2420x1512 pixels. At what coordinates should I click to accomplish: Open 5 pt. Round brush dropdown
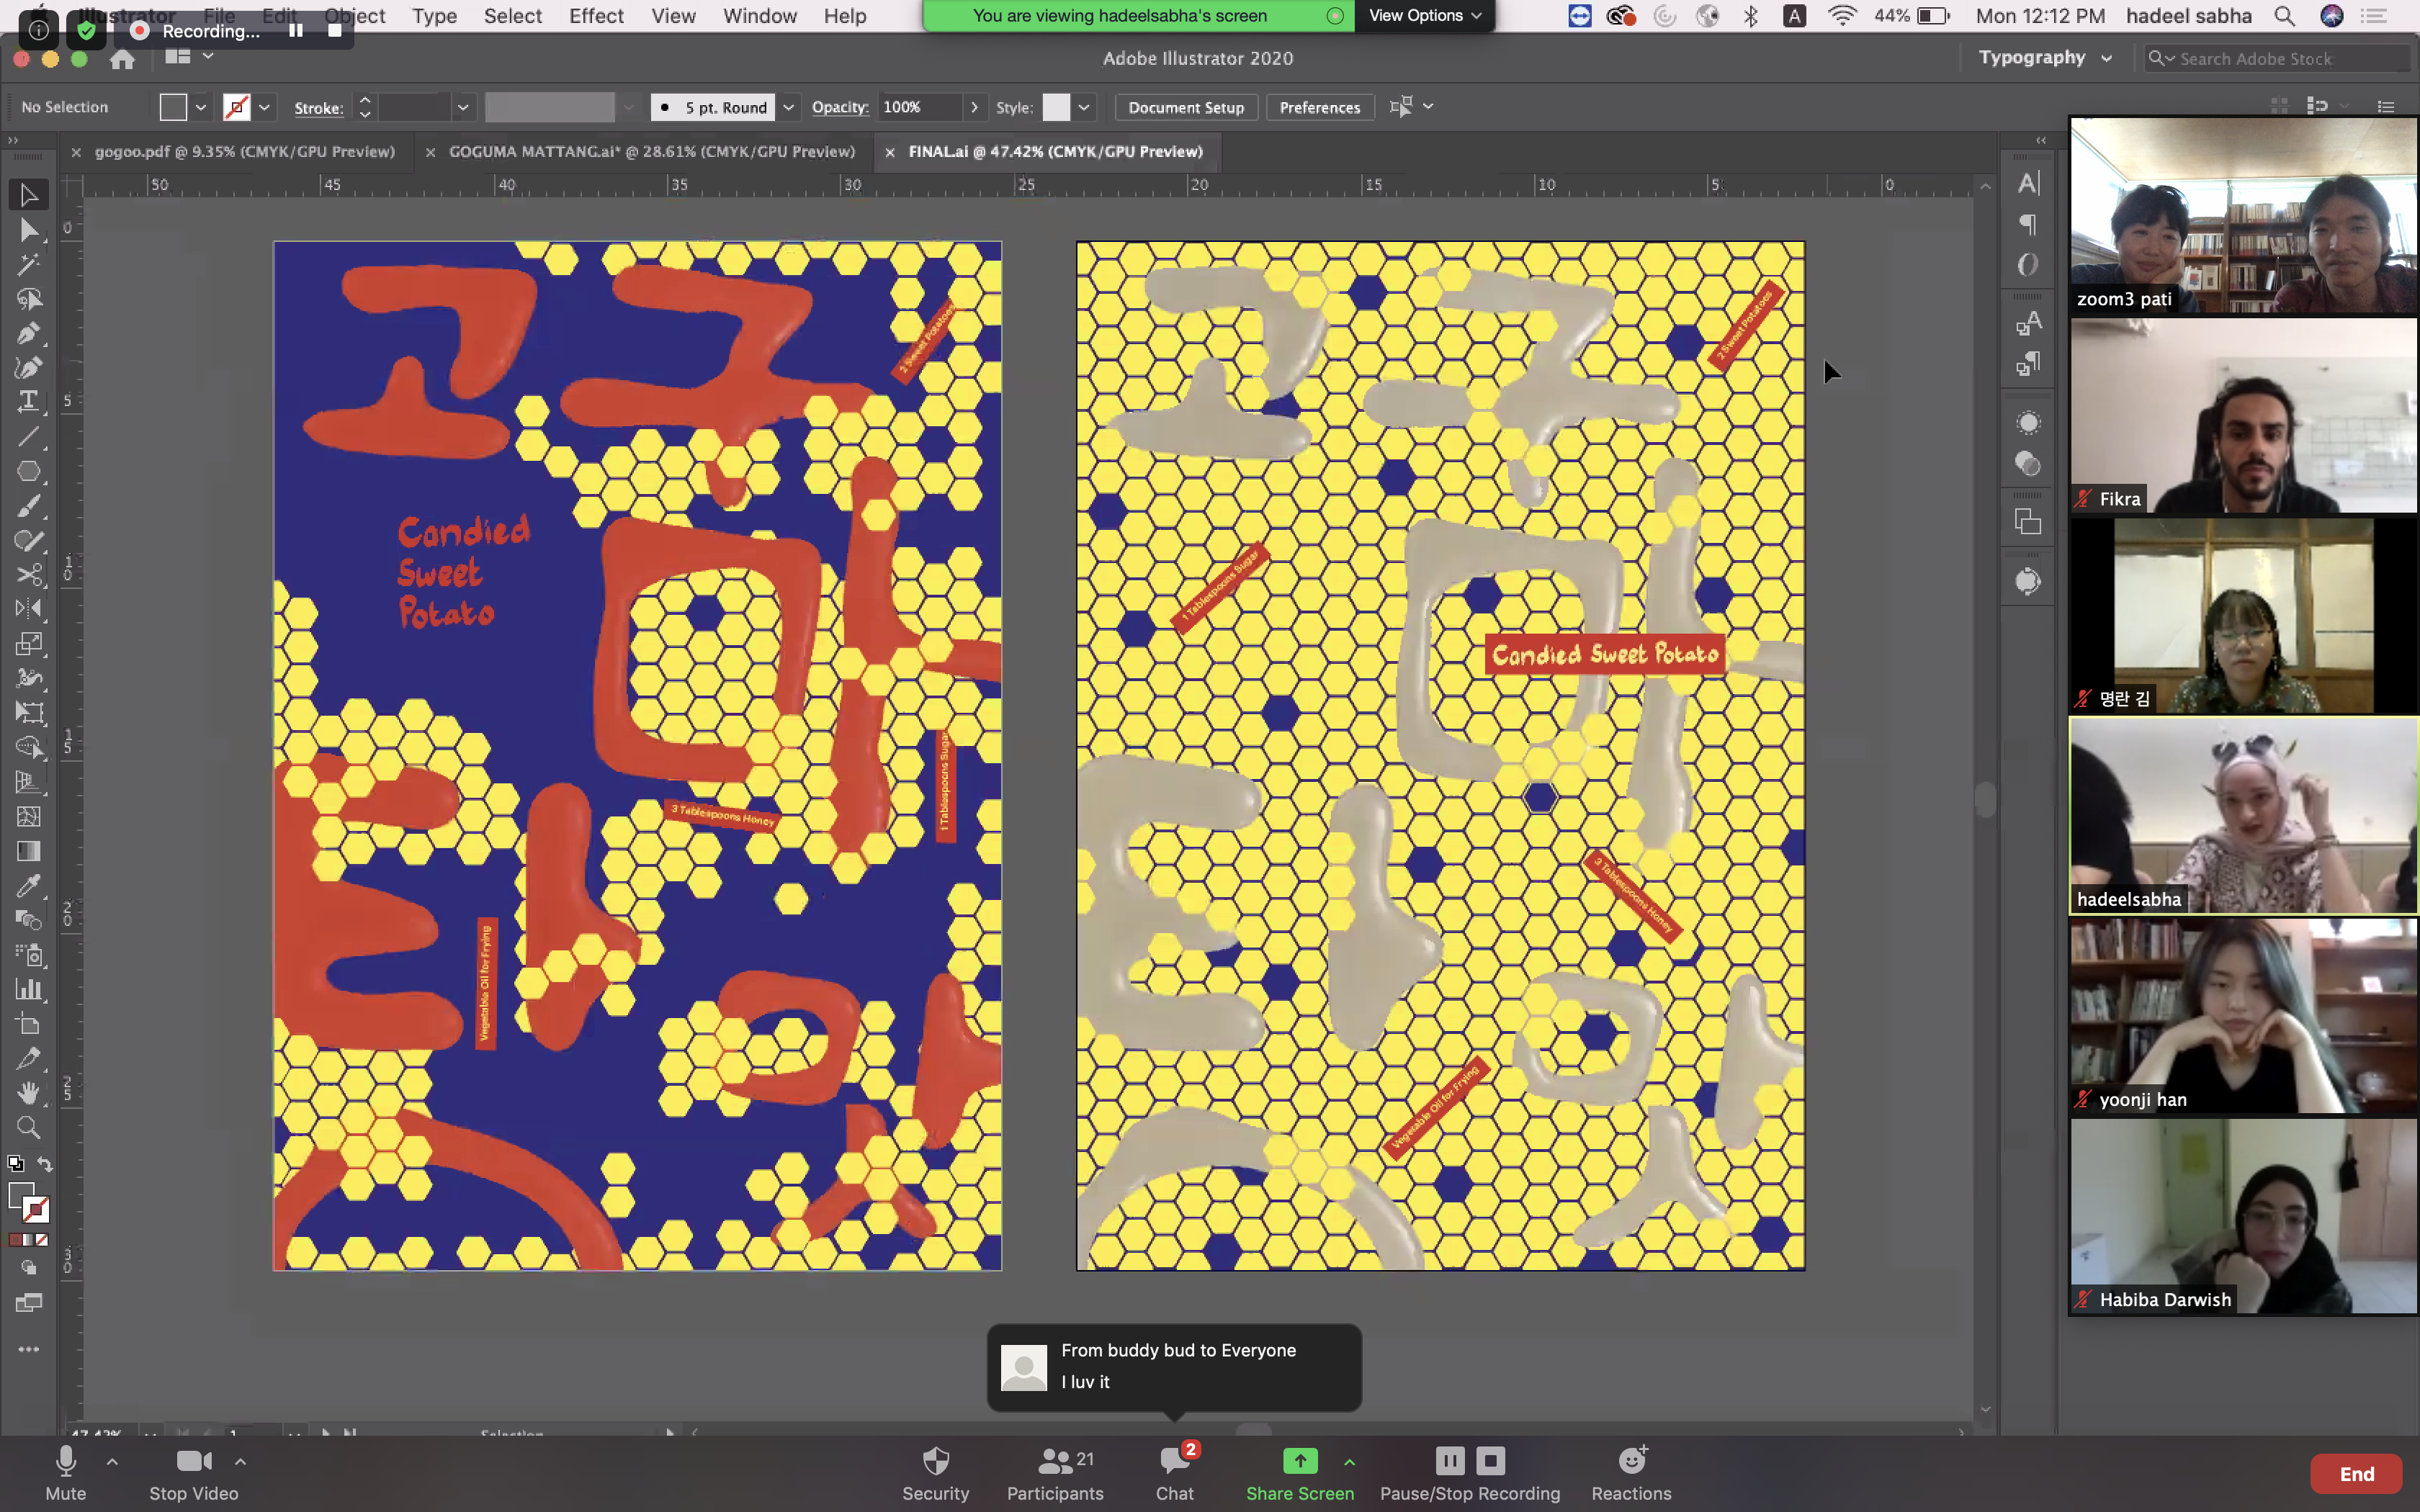tap(789, 107)
